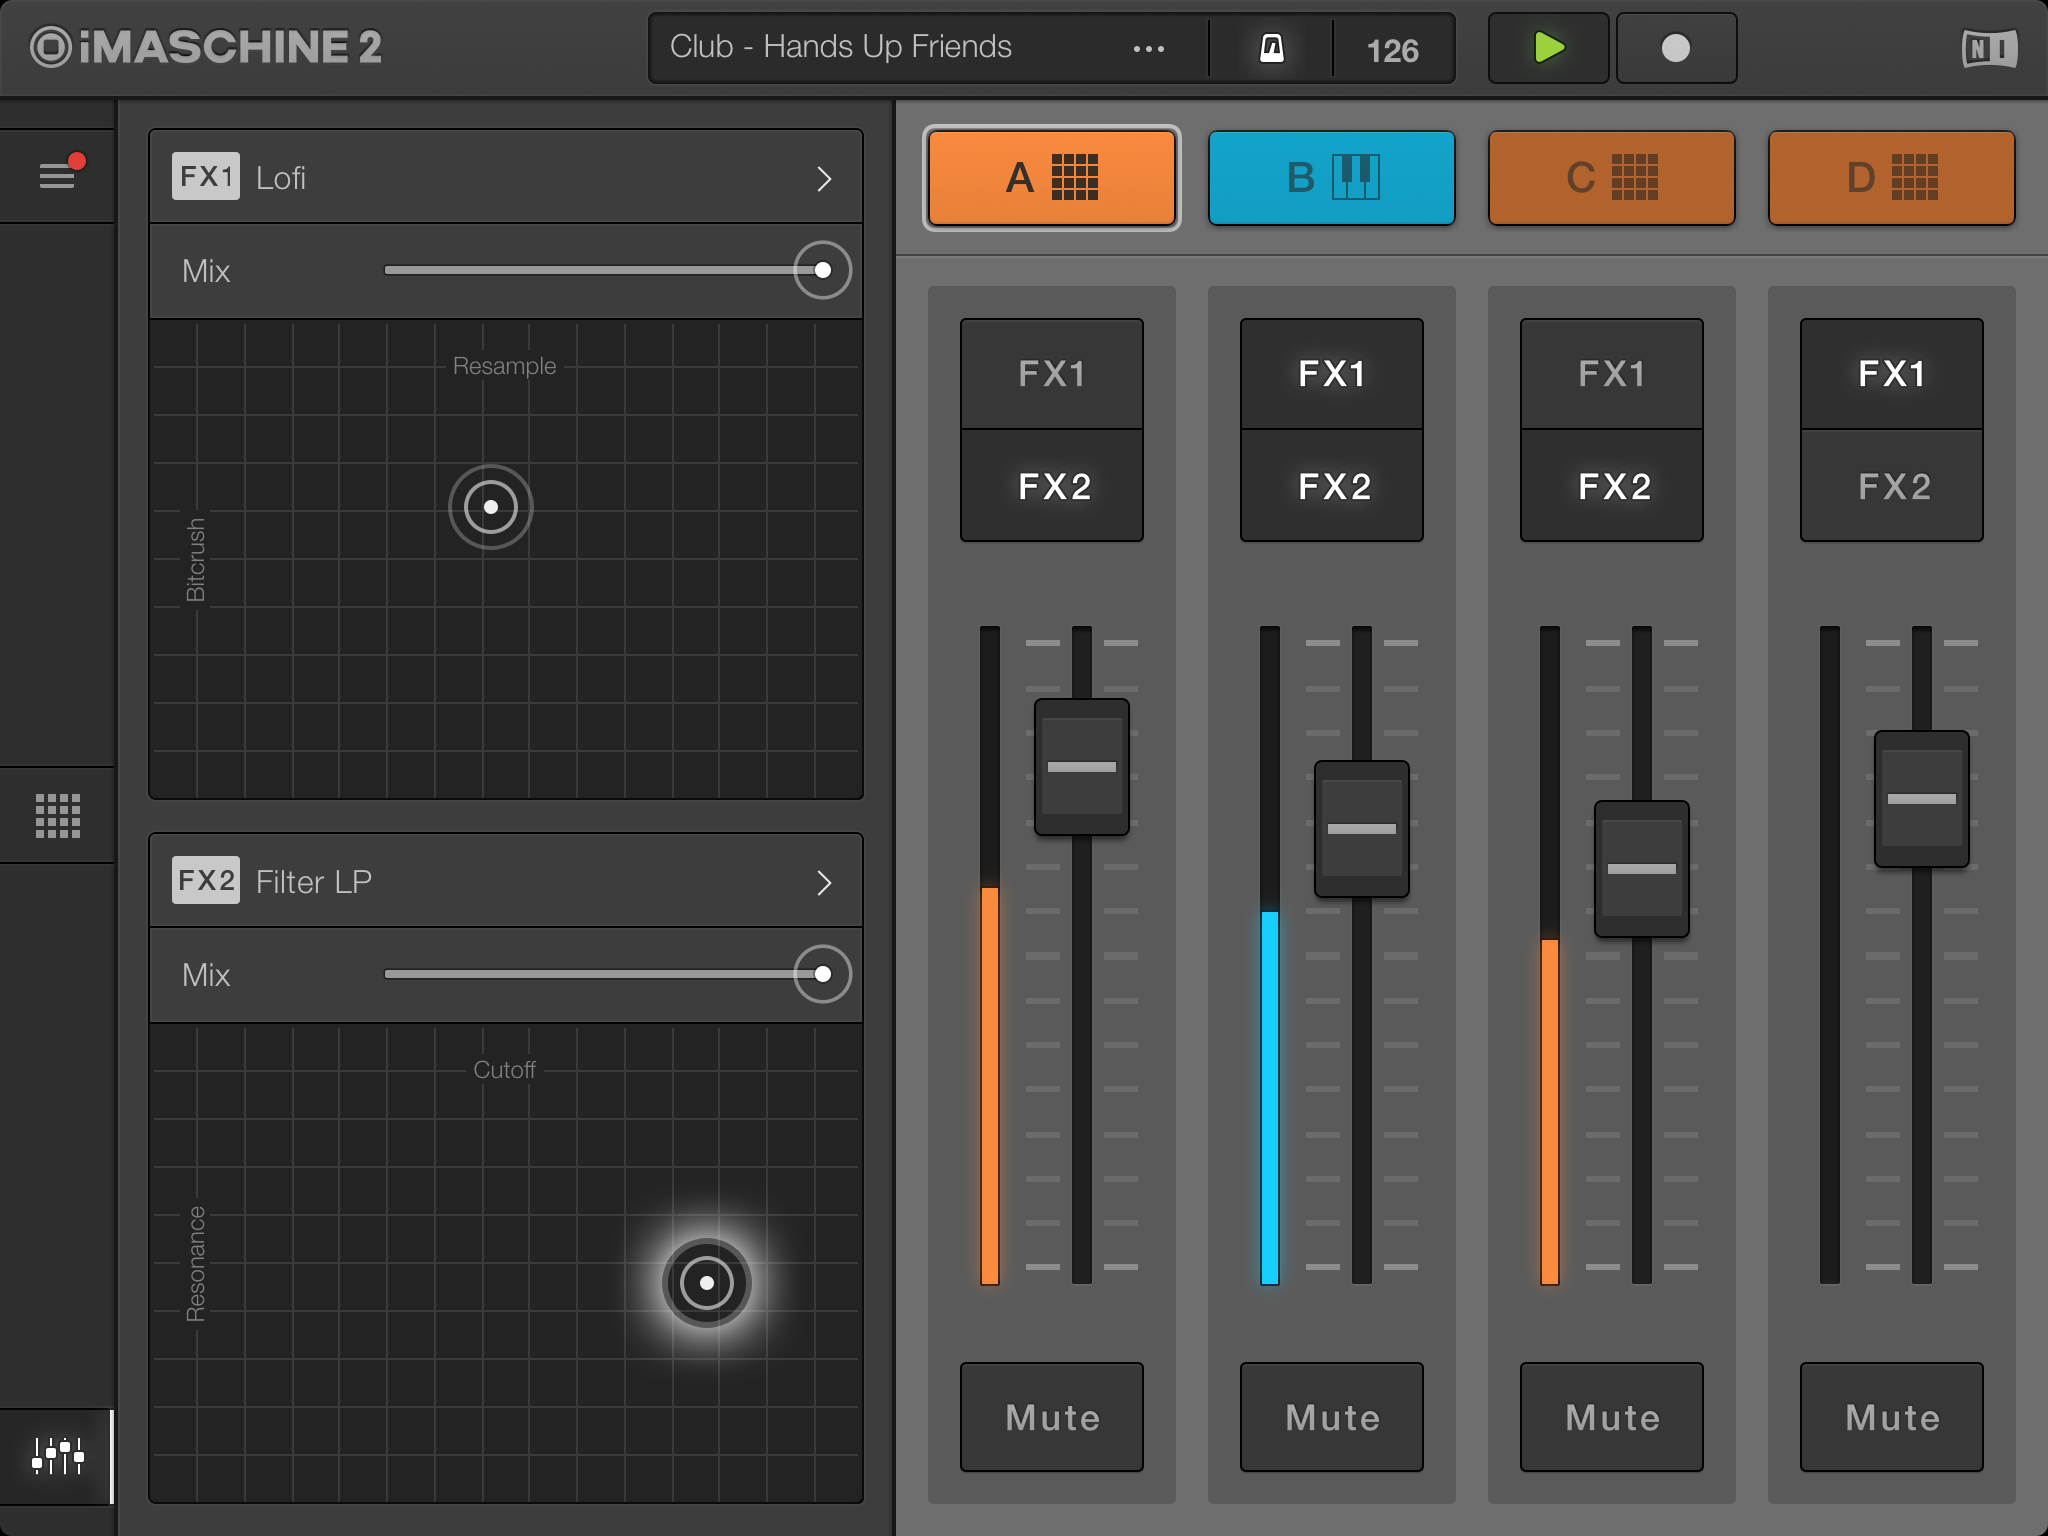Click the Lofi Mix slider handle
The height and width of the screenshot is (1536, 2048).
tap(823, 270)
